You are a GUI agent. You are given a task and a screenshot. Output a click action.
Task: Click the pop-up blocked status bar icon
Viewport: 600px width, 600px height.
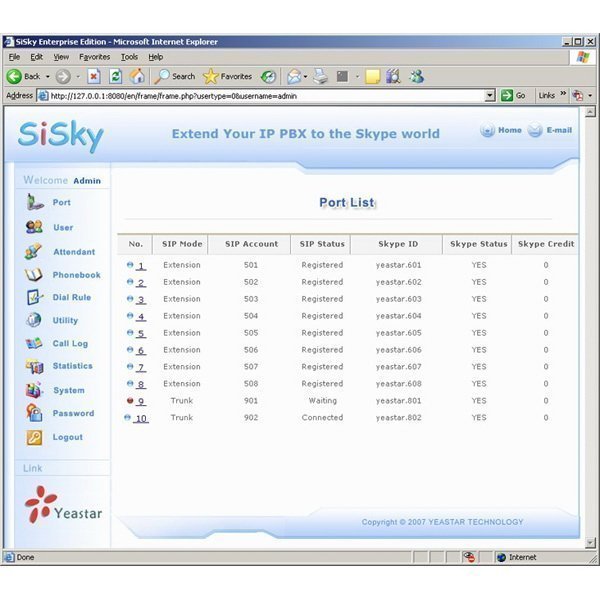[469, 557]
